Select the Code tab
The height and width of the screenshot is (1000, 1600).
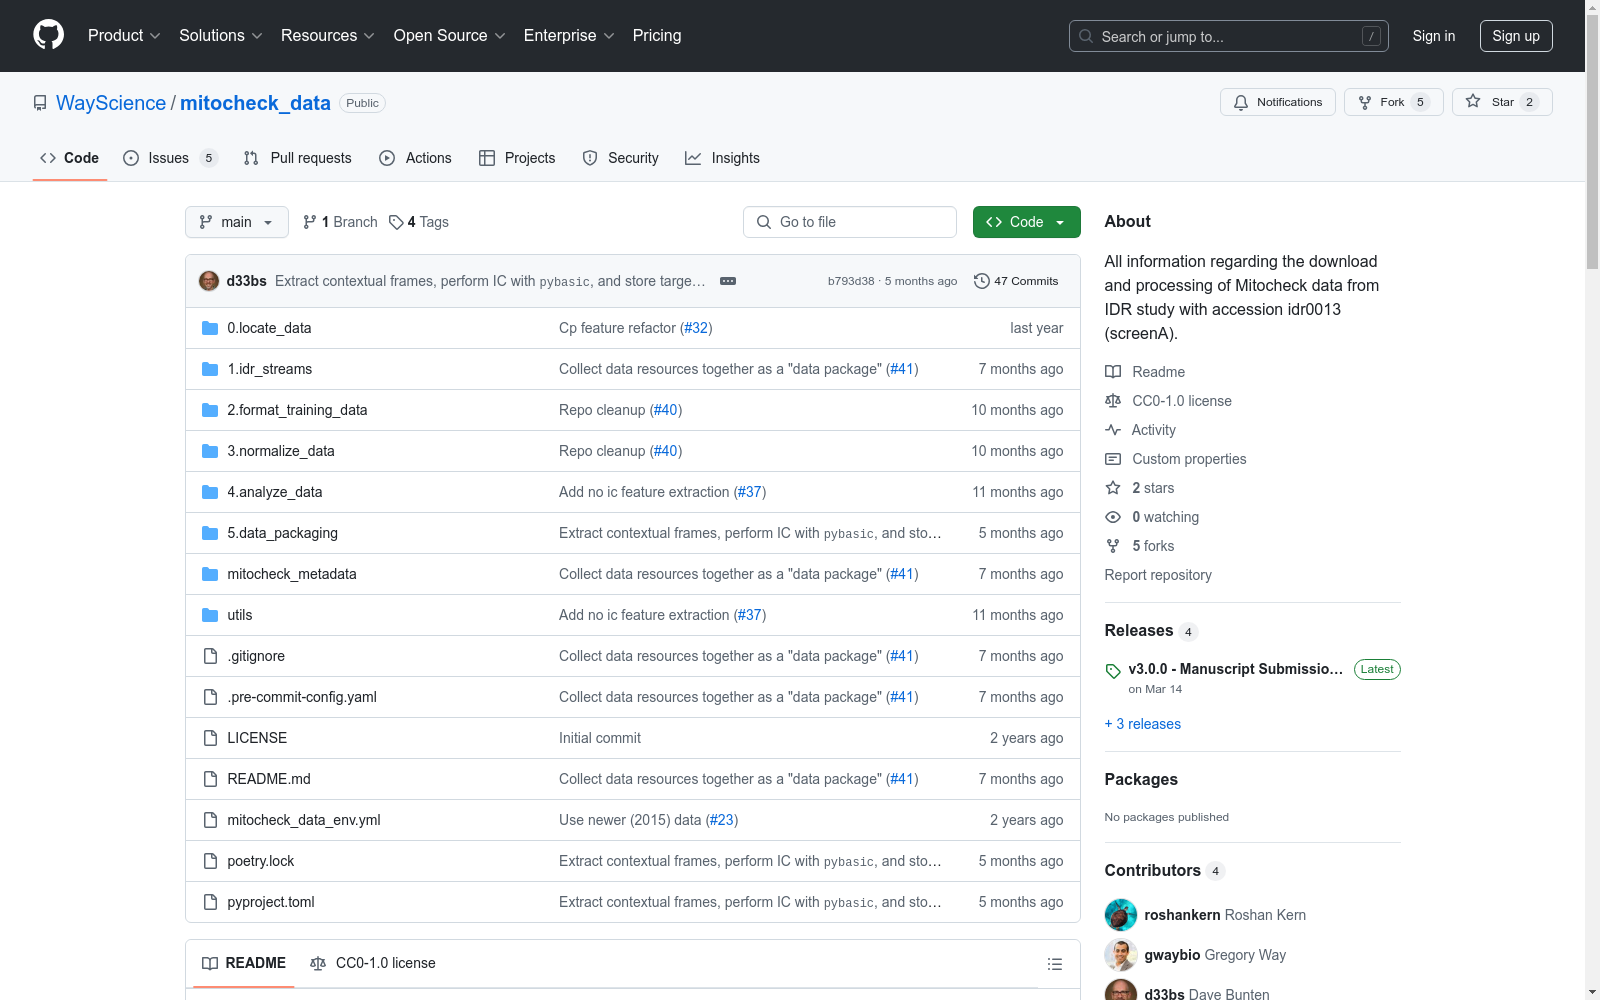pos(70,158)
